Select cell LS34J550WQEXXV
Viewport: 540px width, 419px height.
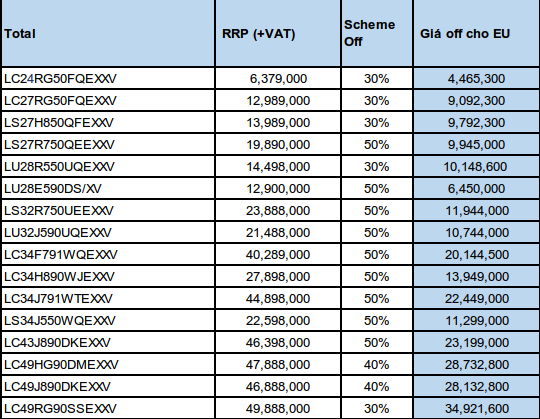[x=108, y=321]
